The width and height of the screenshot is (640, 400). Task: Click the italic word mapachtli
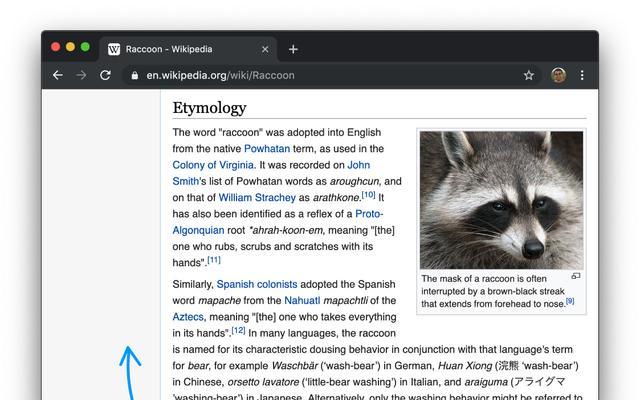tap(345, 300)
